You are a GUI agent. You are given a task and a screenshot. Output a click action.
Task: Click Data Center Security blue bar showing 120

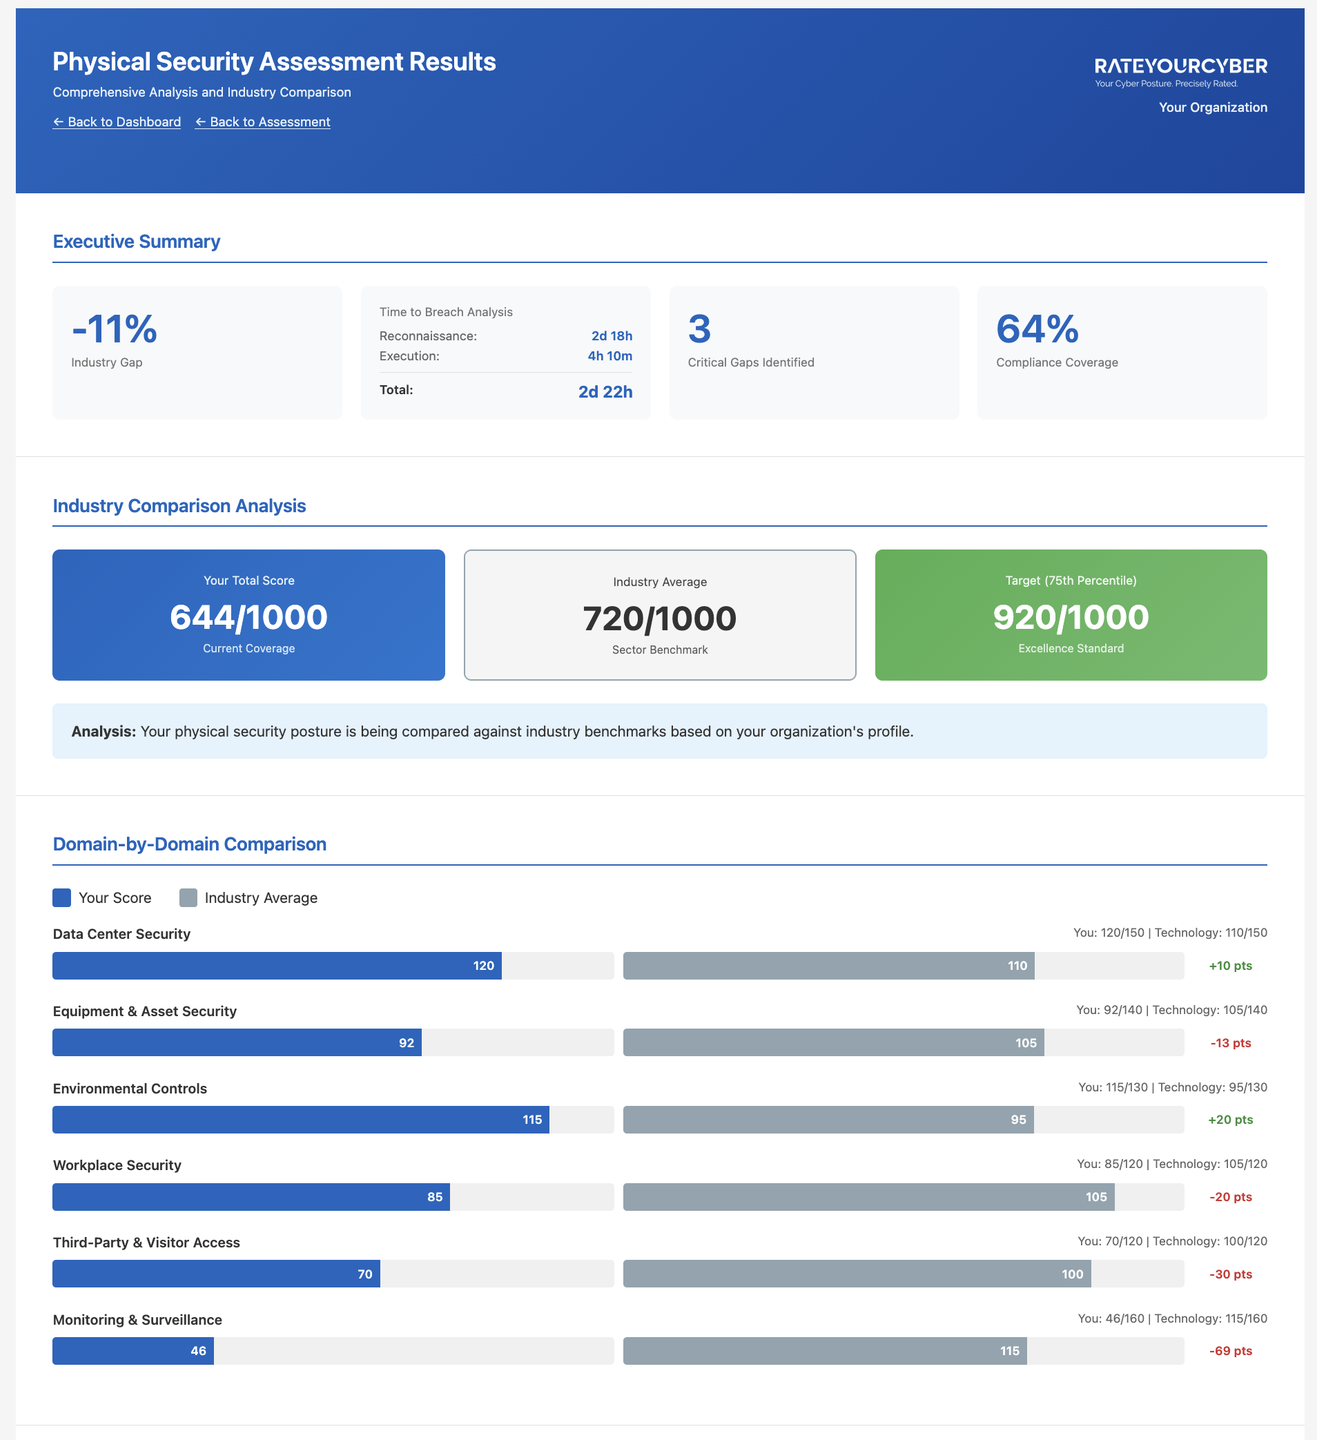tap(277, 966)
